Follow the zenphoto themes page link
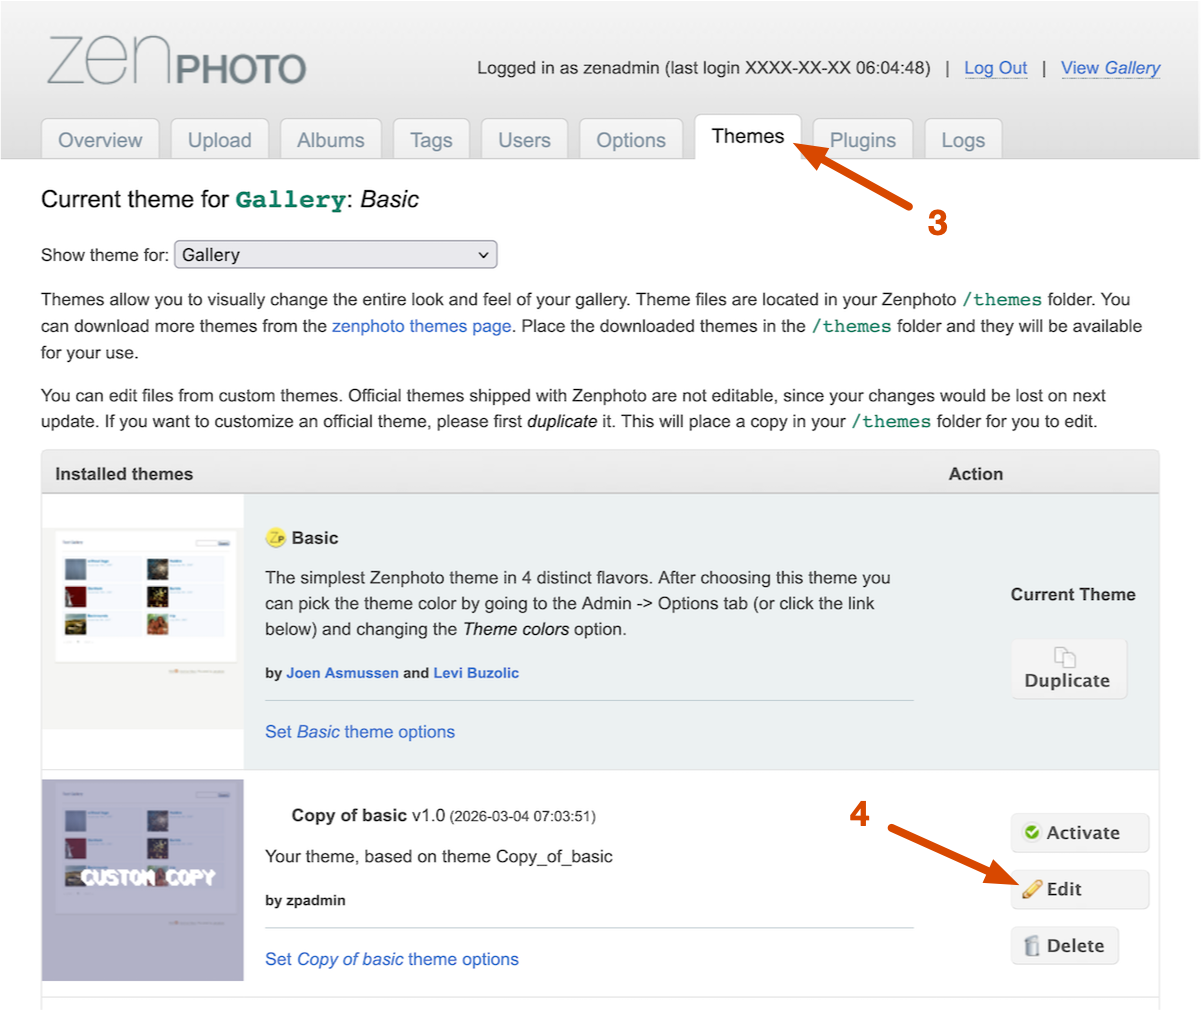The height and width of the screenshot is (1010, 1201). click(421, 326)
